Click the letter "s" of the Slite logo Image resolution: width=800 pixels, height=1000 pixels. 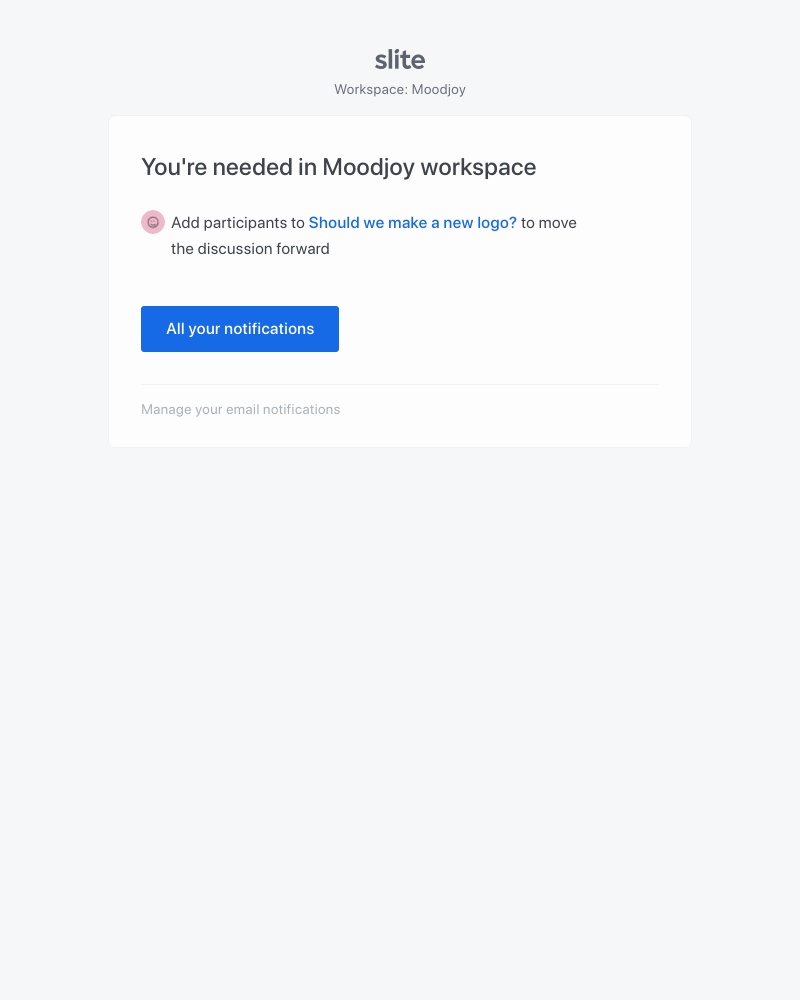click(381, 61)
